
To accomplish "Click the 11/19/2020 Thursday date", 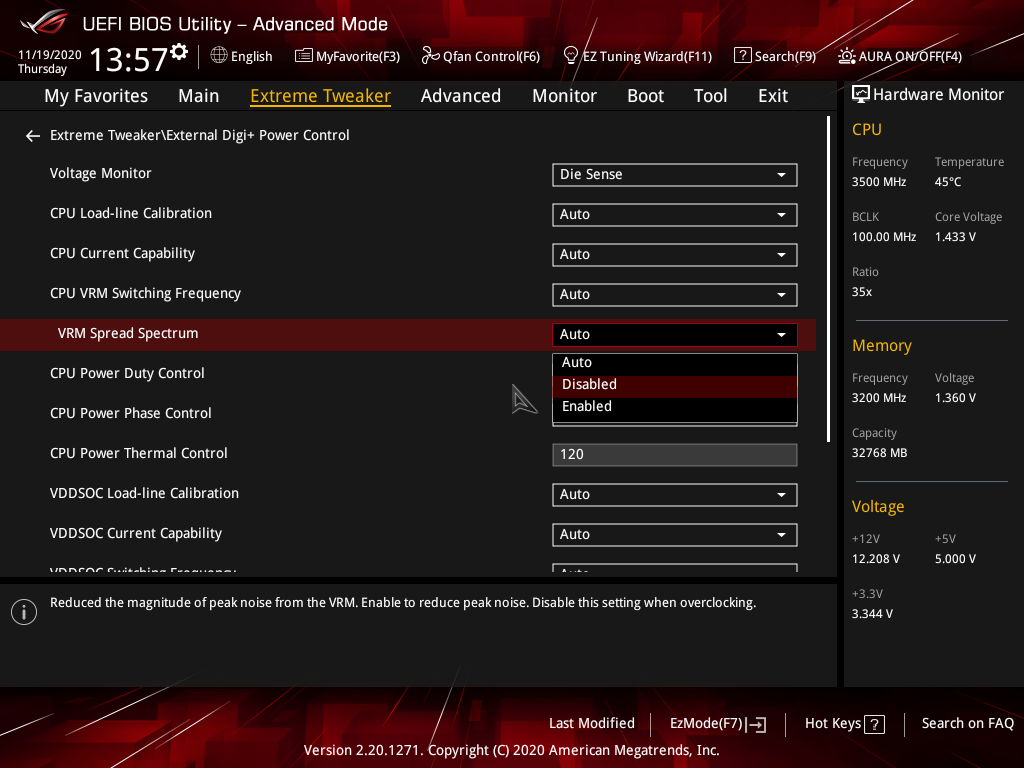I will coord(50,61).
